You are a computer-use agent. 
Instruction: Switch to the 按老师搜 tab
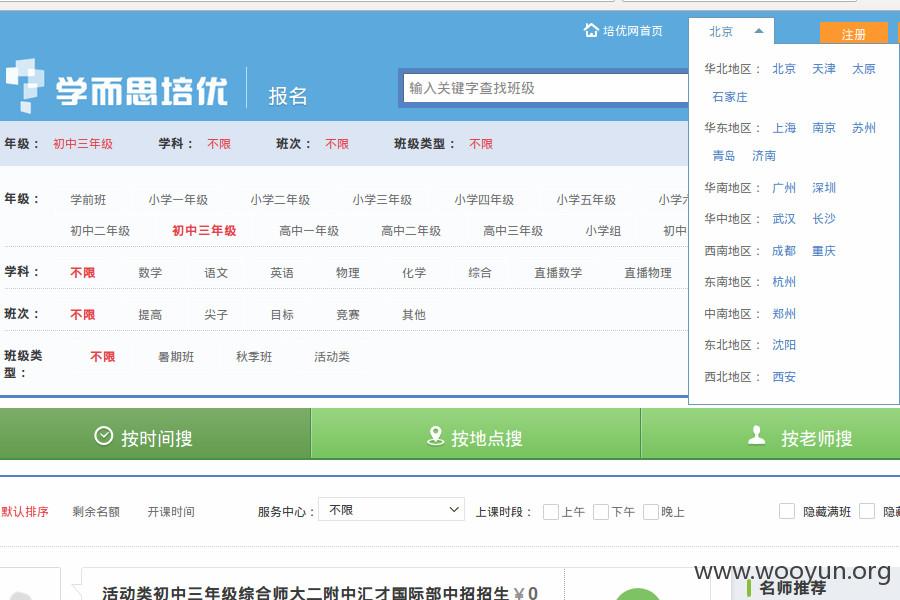(x=770, y=435)
